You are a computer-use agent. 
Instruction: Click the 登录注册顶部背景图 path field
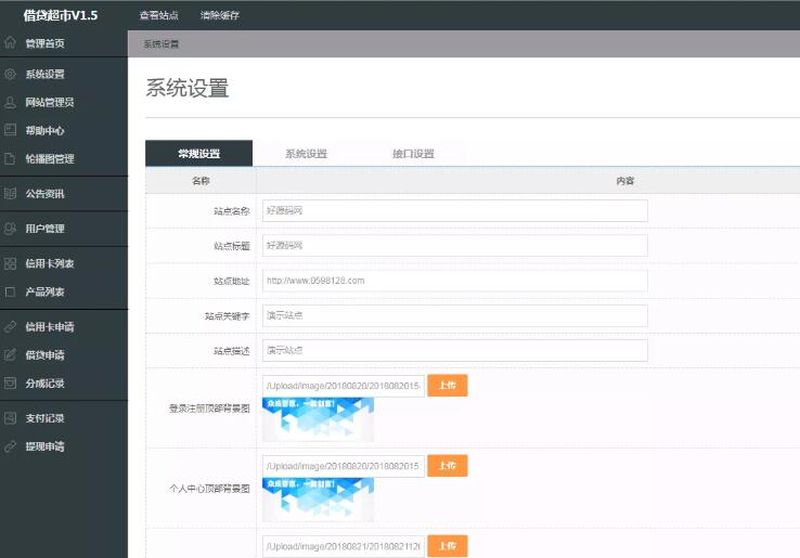click(343, 386)
